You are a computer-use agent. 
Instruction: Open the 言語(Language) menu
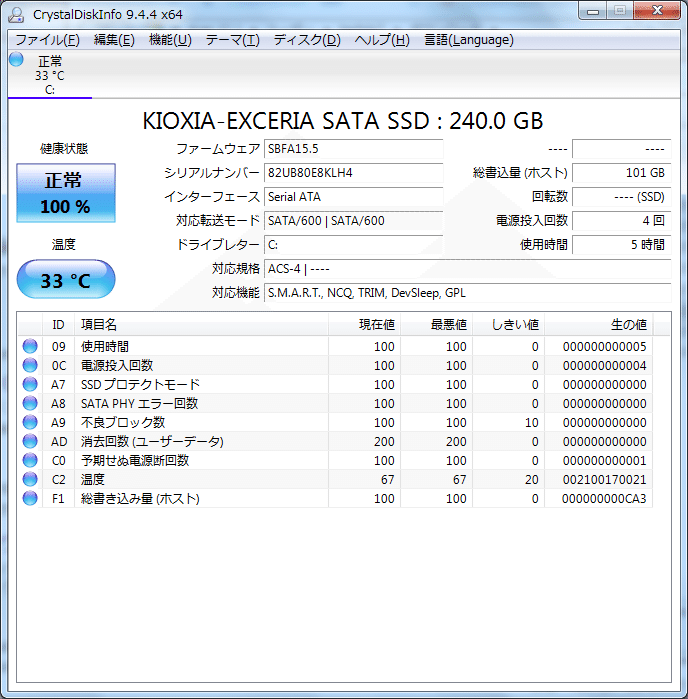[469, 40]
